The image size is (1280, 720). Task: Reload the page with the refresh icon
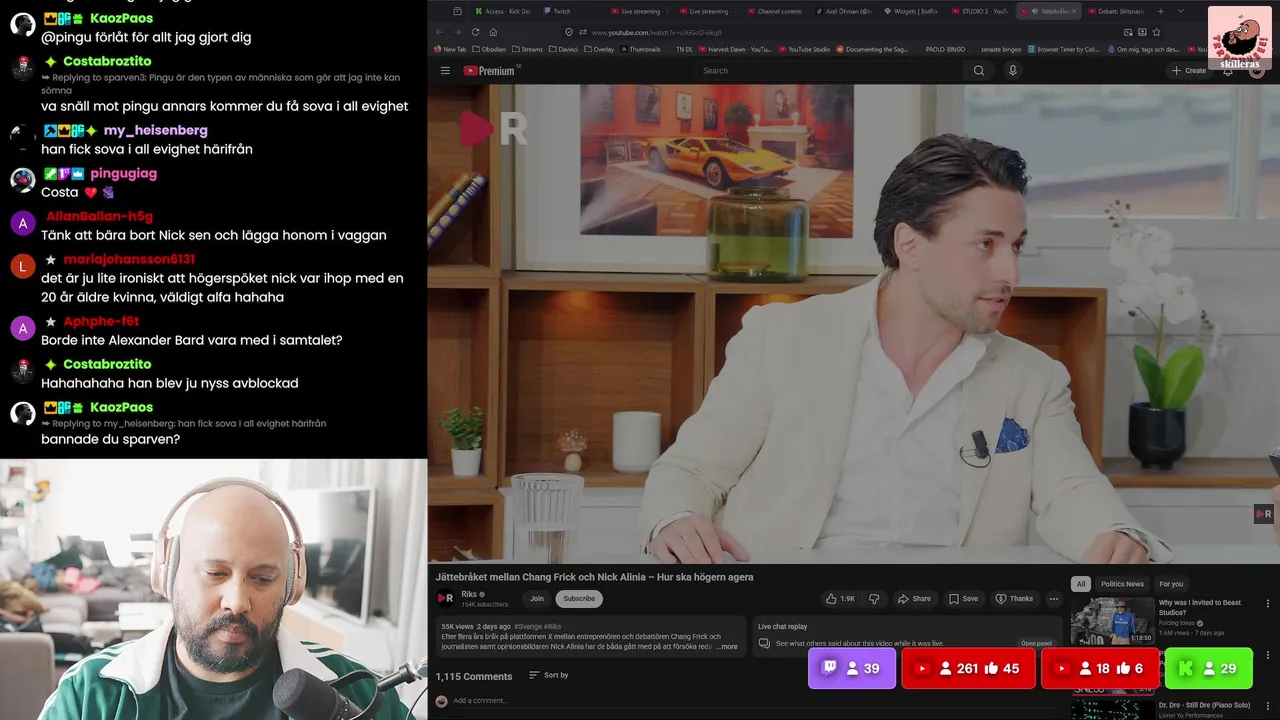[475, 32]
